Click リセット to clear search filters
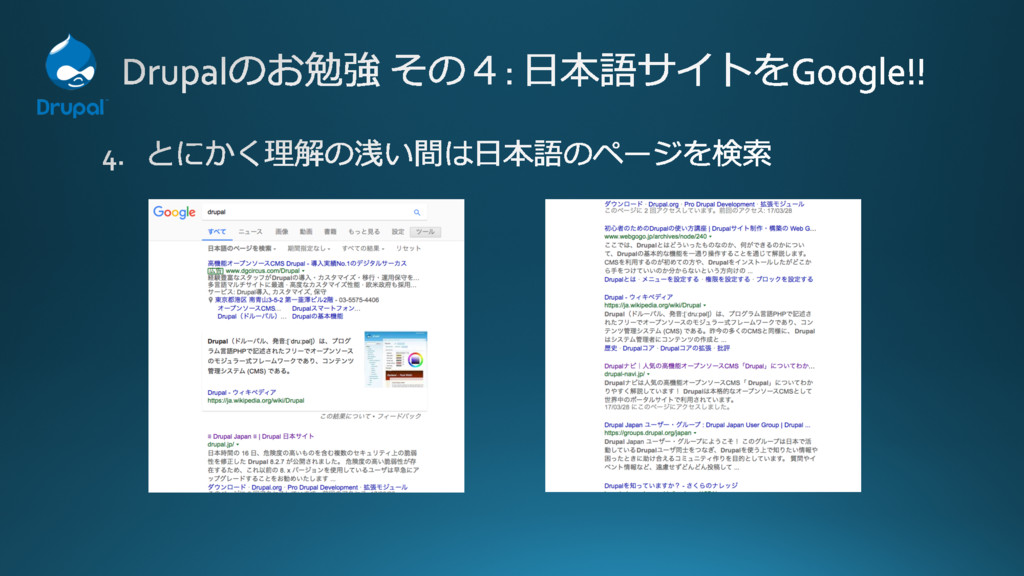Image resolution: width=1024 pixels, height=576 pixels. coord(408,249)
